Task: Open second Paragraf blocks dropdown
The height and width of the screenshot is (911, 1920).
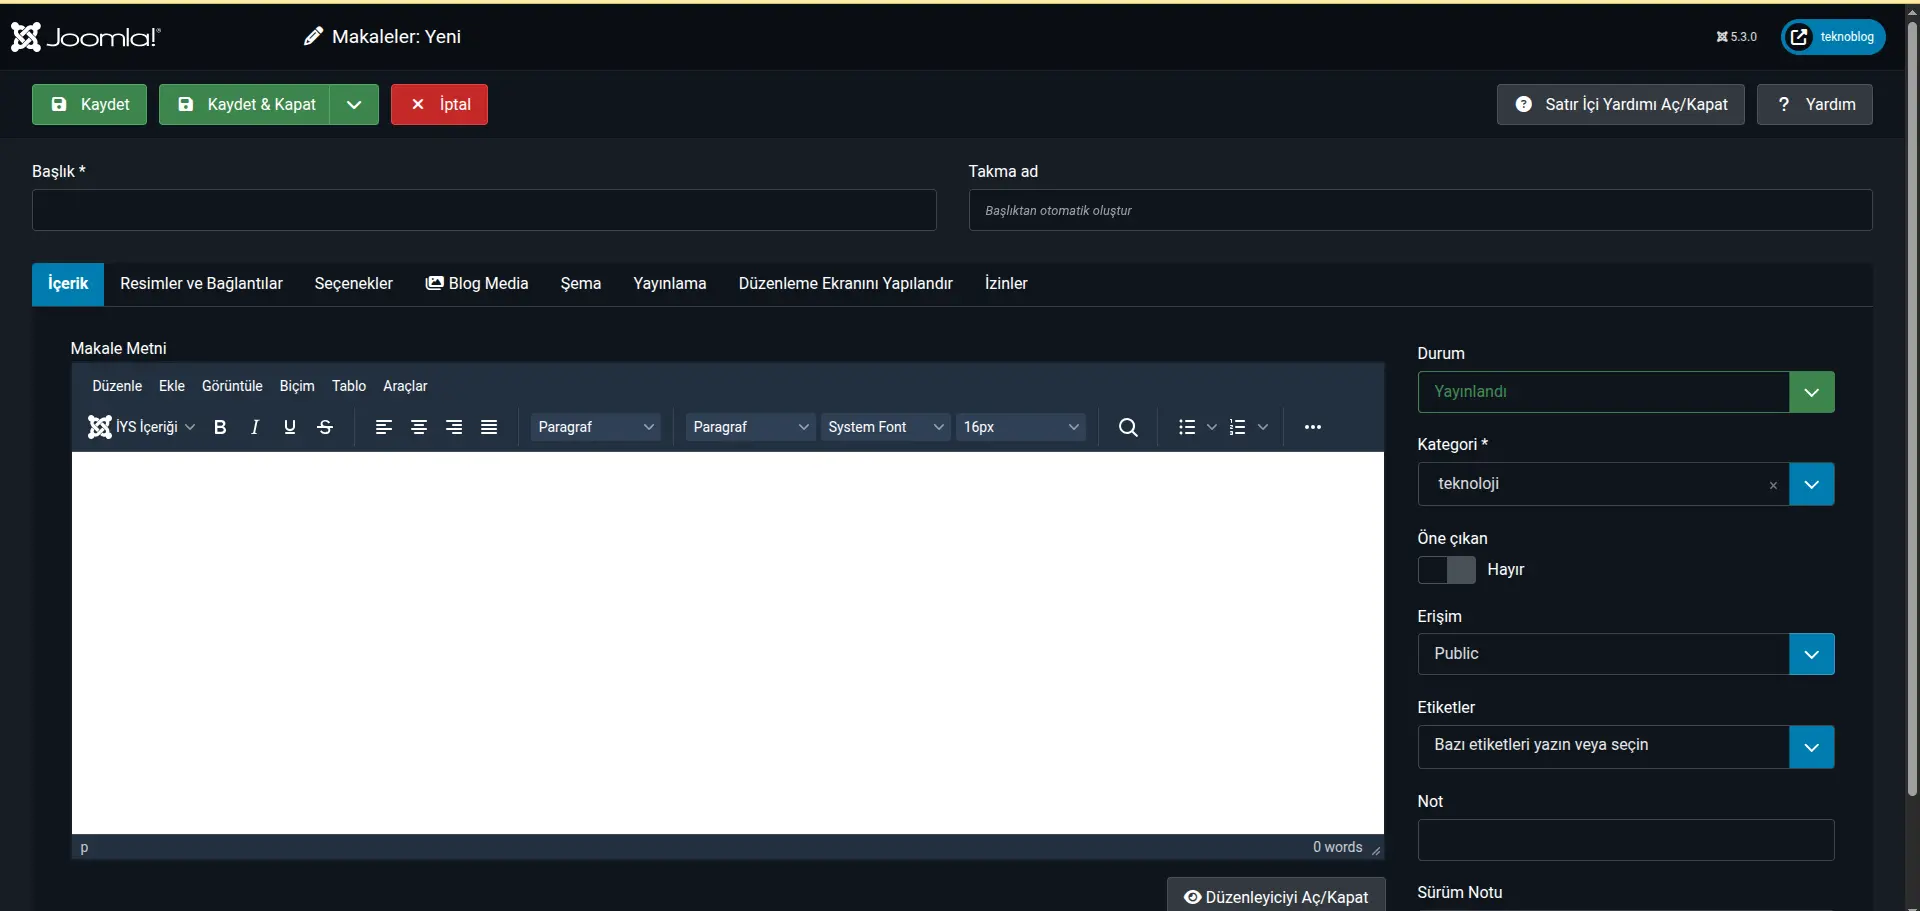Action: point(750,427)
